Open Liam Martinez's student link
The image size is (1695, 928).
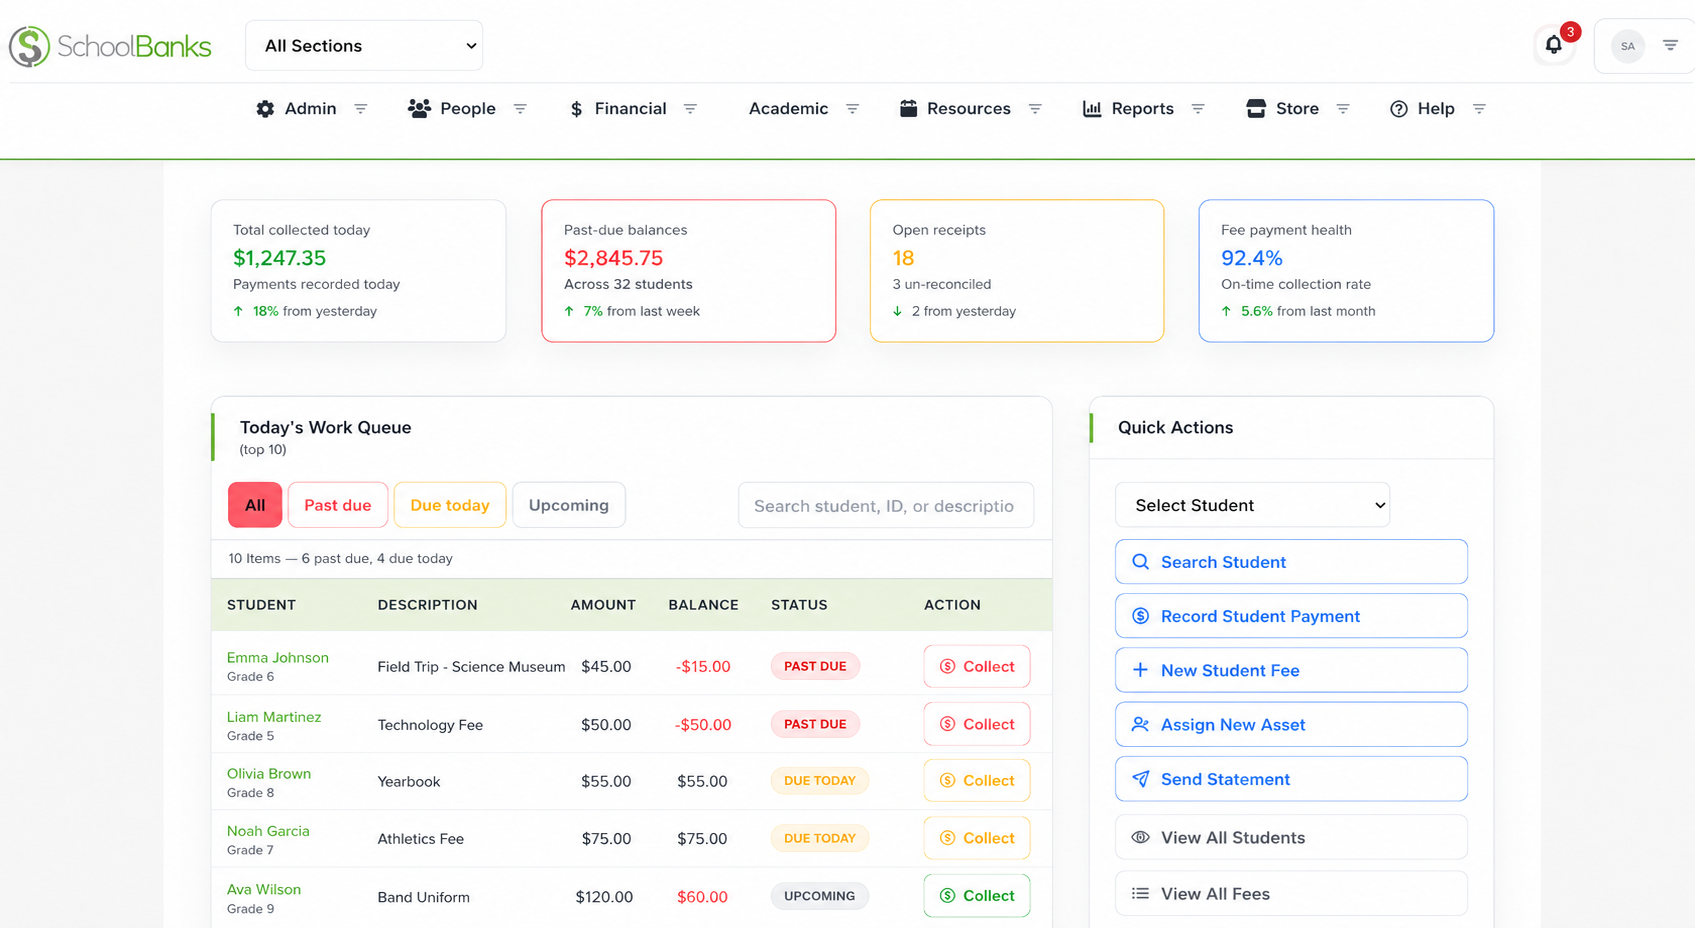click(273, 717)
